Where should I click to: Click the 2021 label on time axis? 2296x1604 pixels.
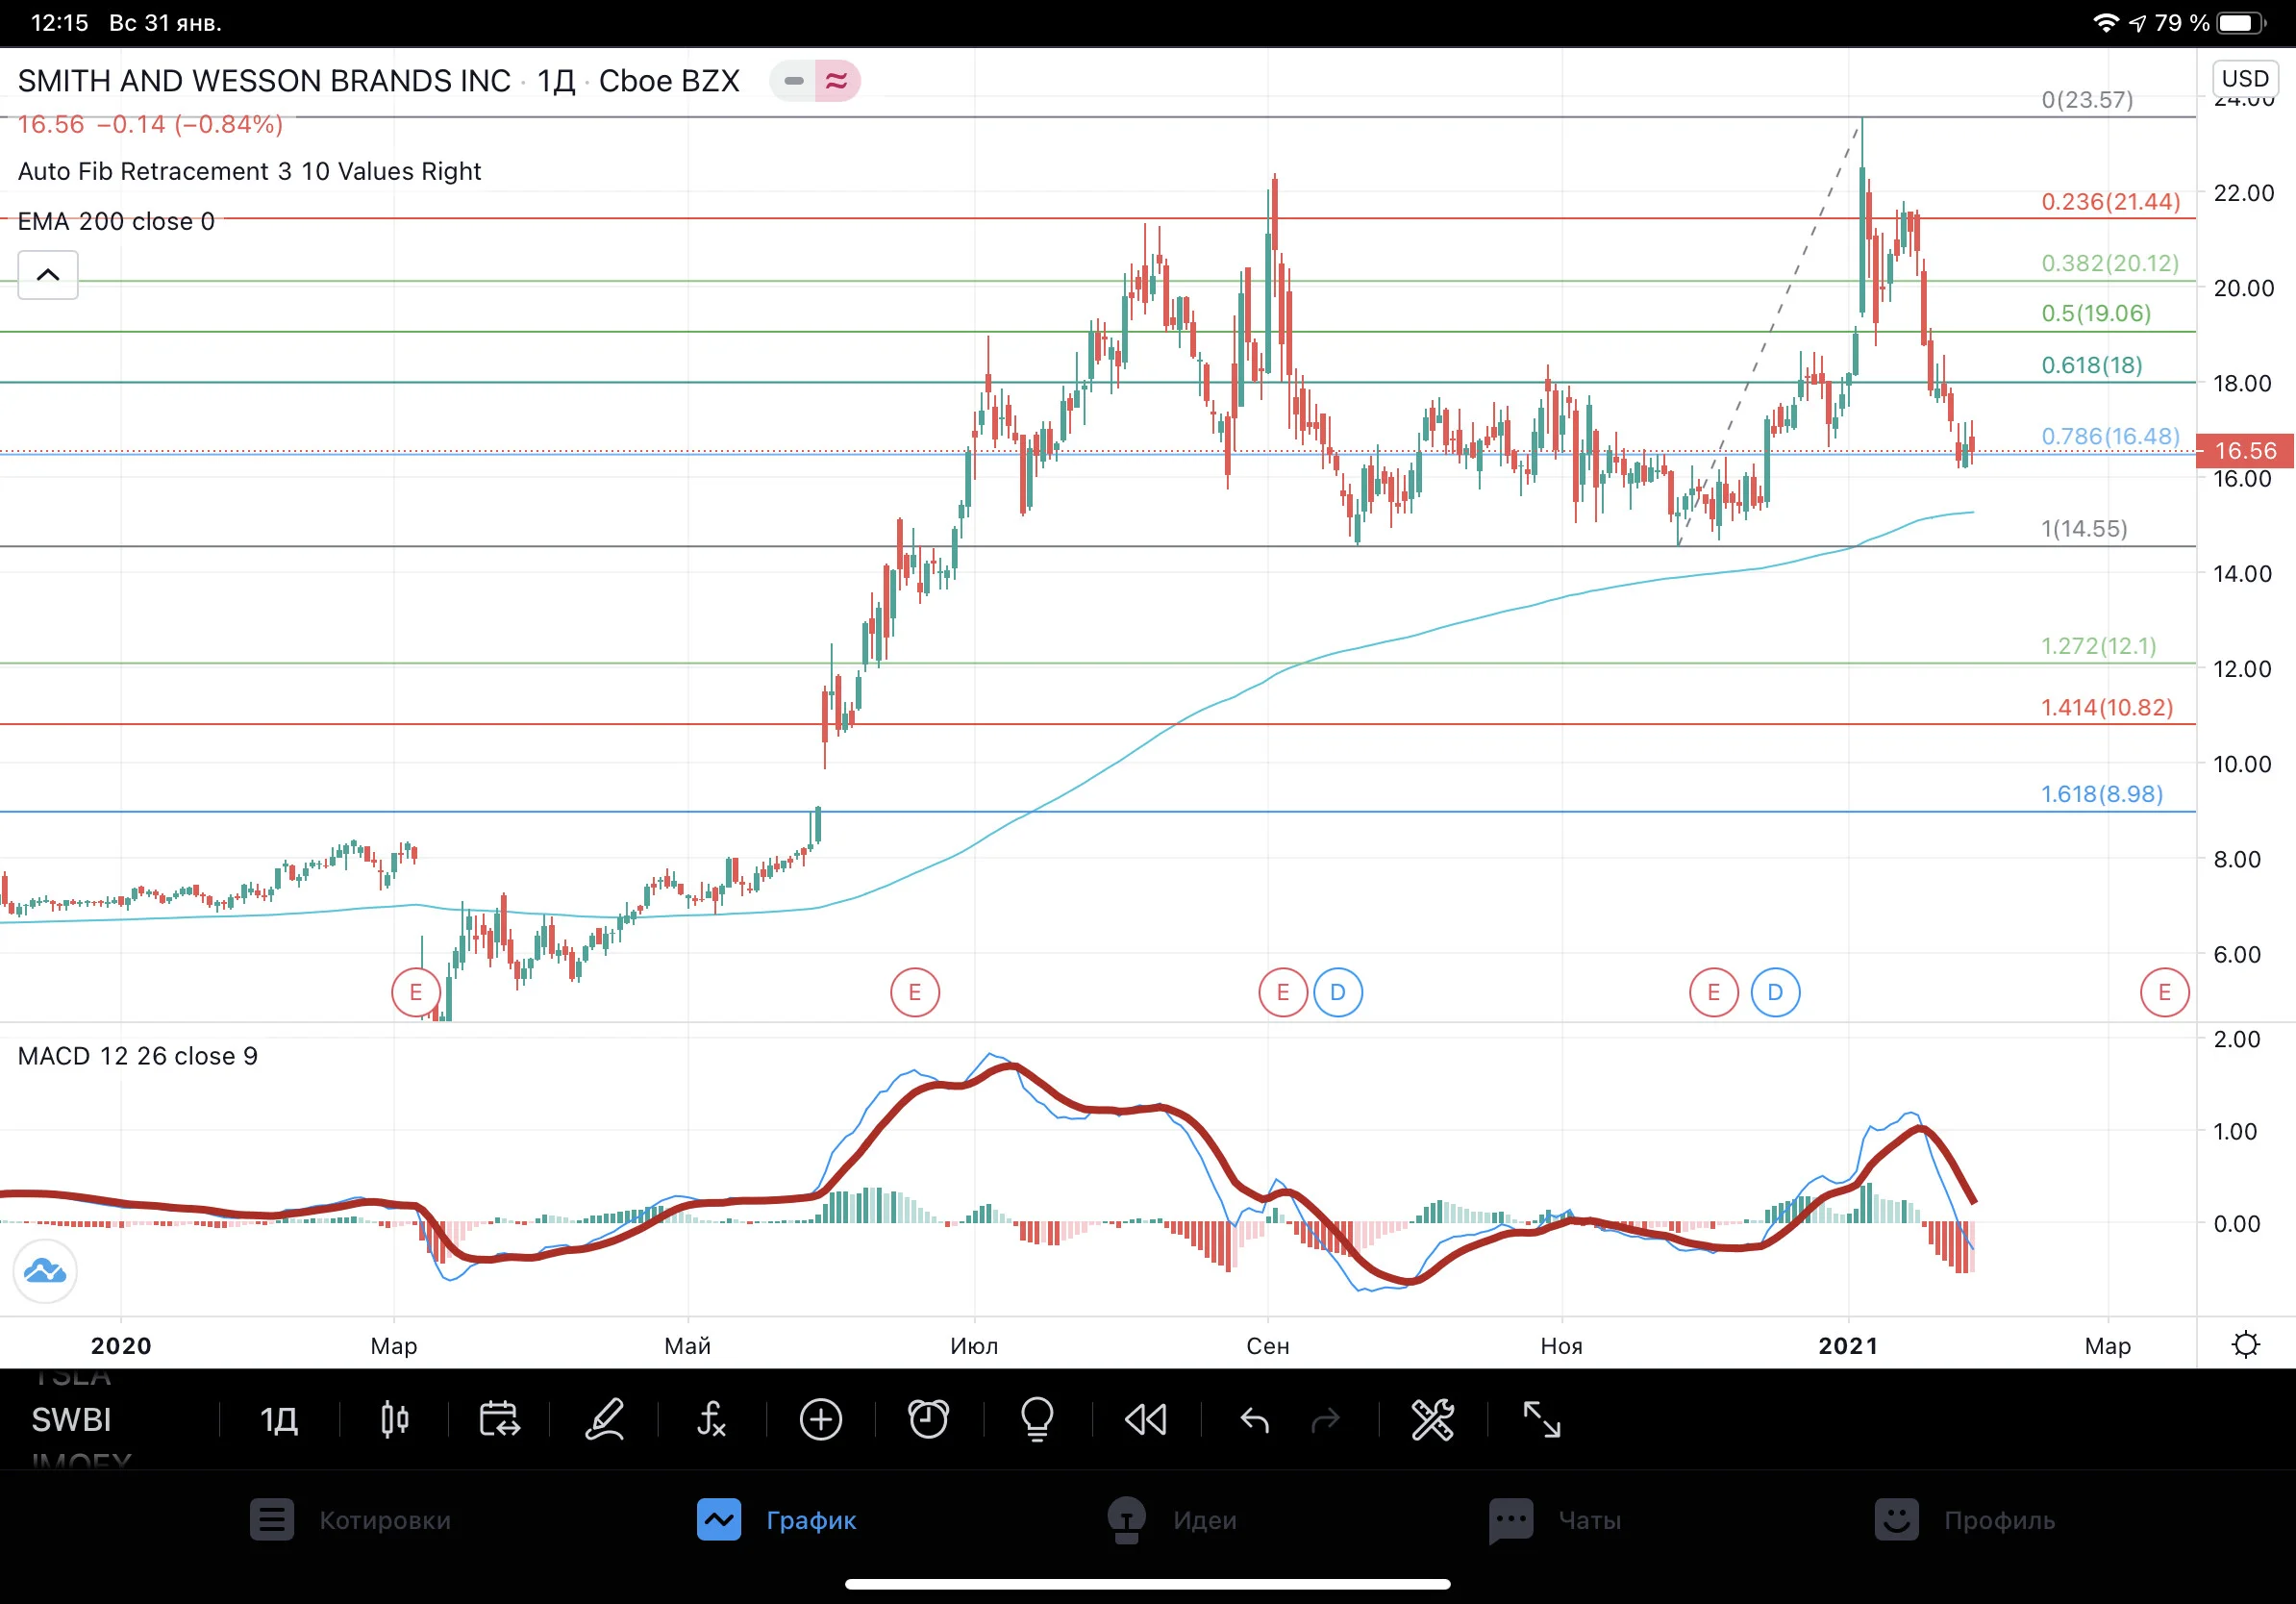pyautogui.click(x=1848, y=1346)
